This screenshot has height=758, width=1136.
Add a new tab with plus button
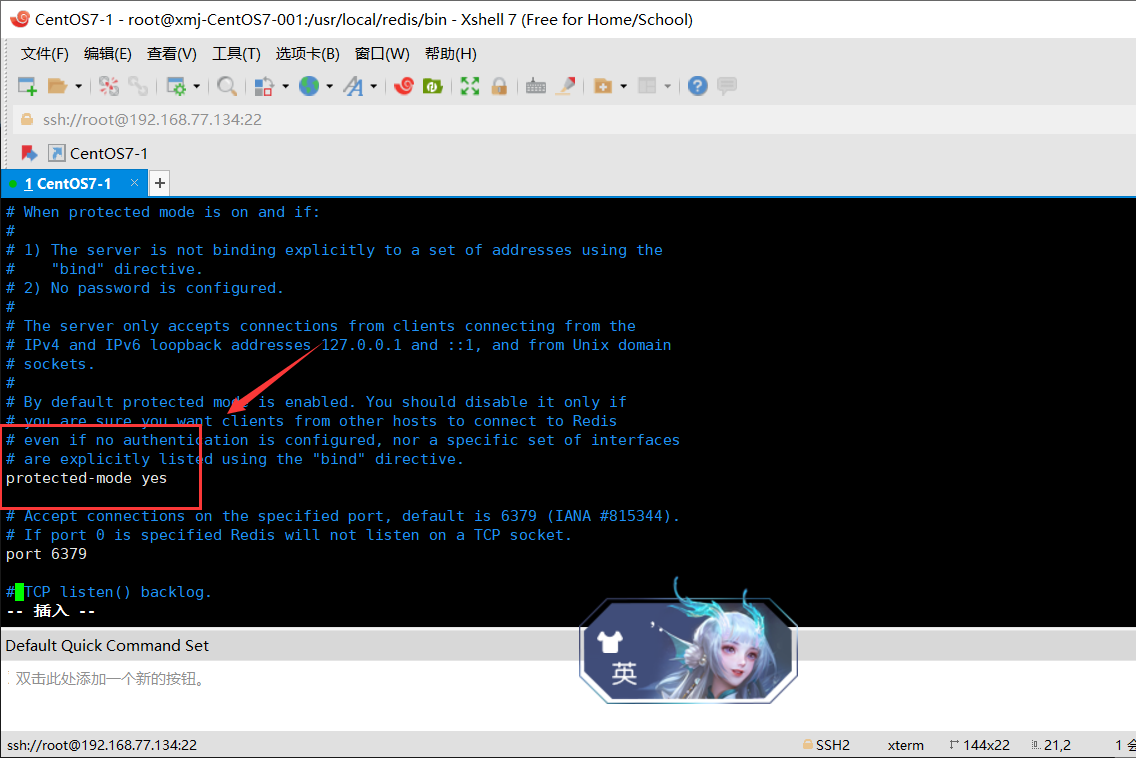click(159, 183)
